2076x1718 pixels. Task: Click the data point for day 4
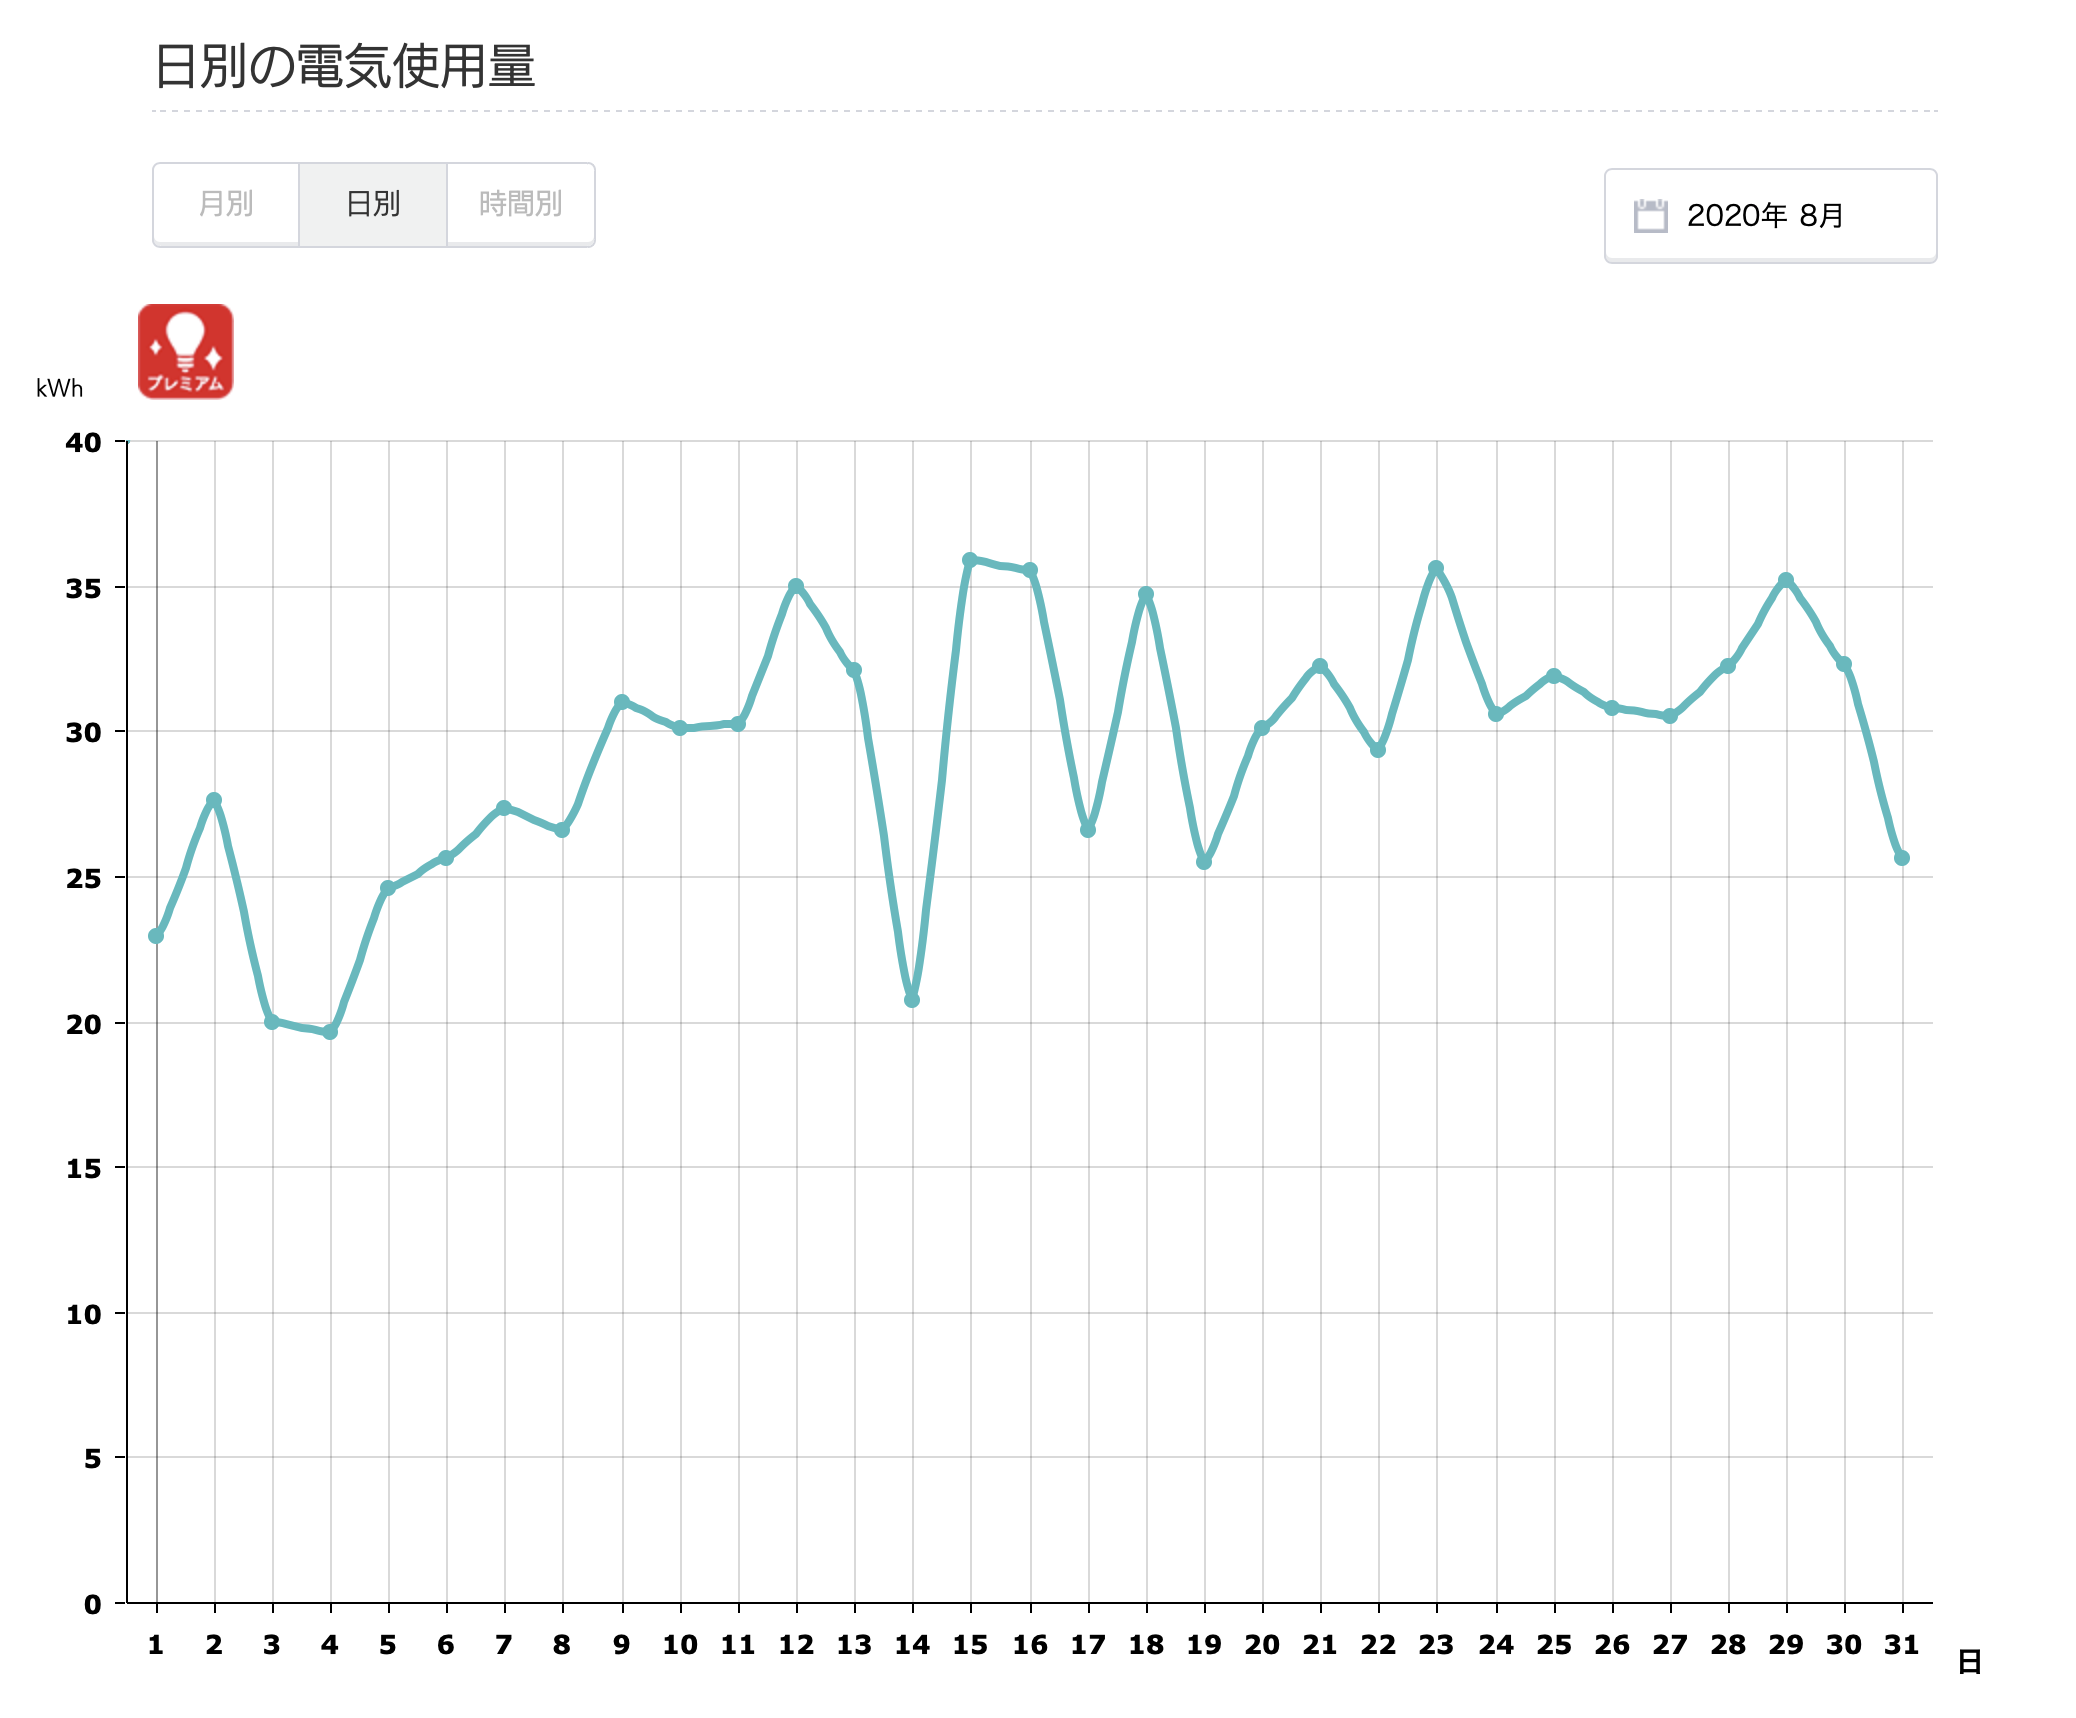tap(330, 1032)
